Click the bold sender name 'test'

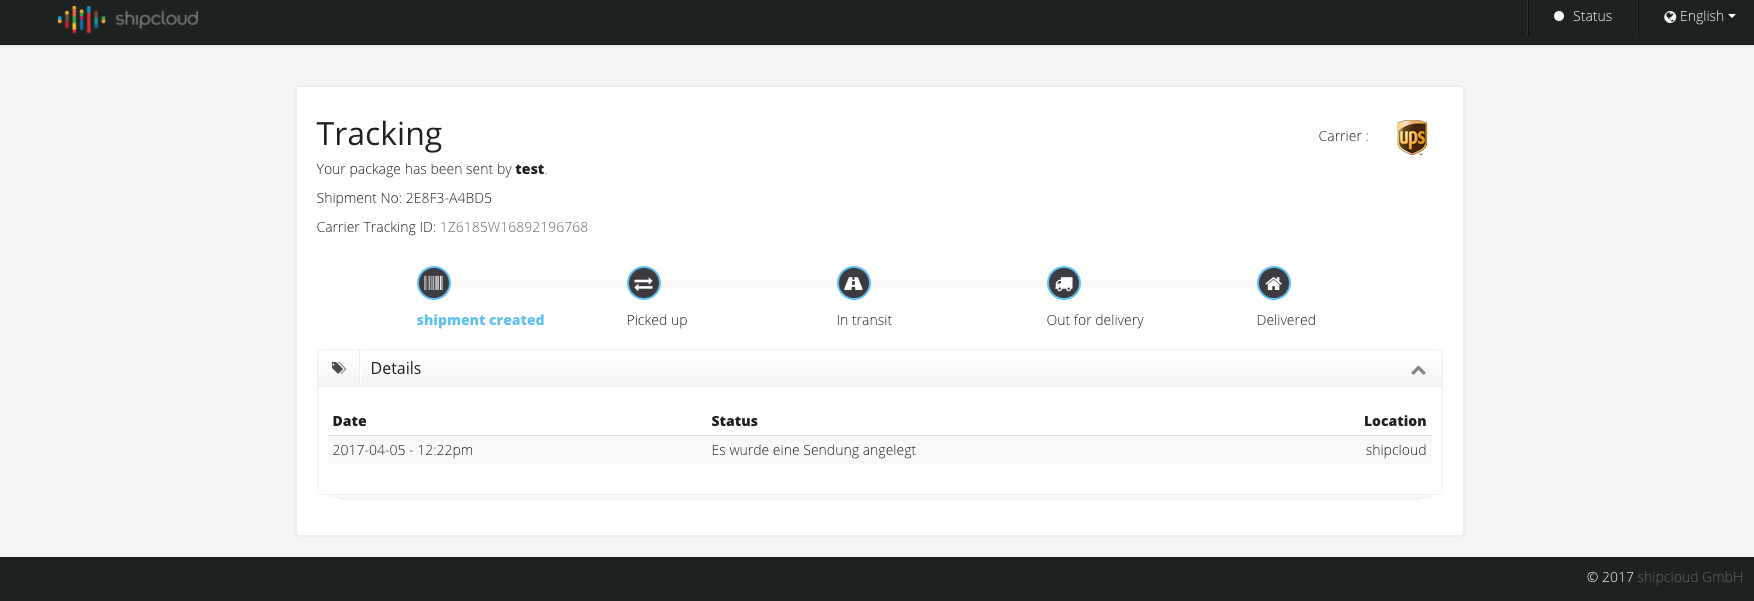click(x=529, y=169)
